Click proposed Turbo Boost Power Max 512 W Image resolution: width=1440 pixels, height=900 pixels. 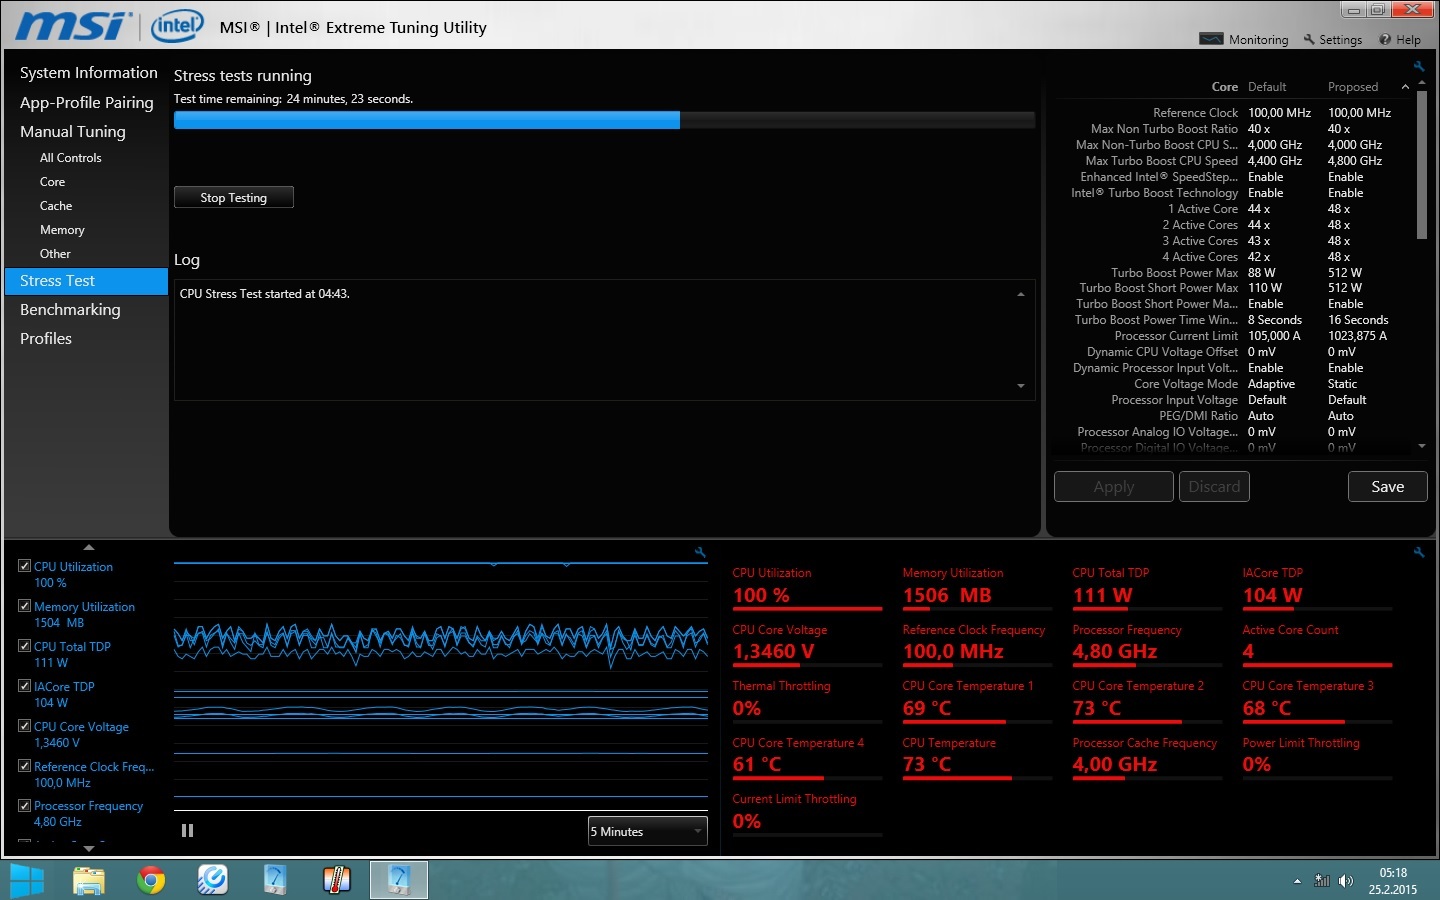(x=1345, y=273)
